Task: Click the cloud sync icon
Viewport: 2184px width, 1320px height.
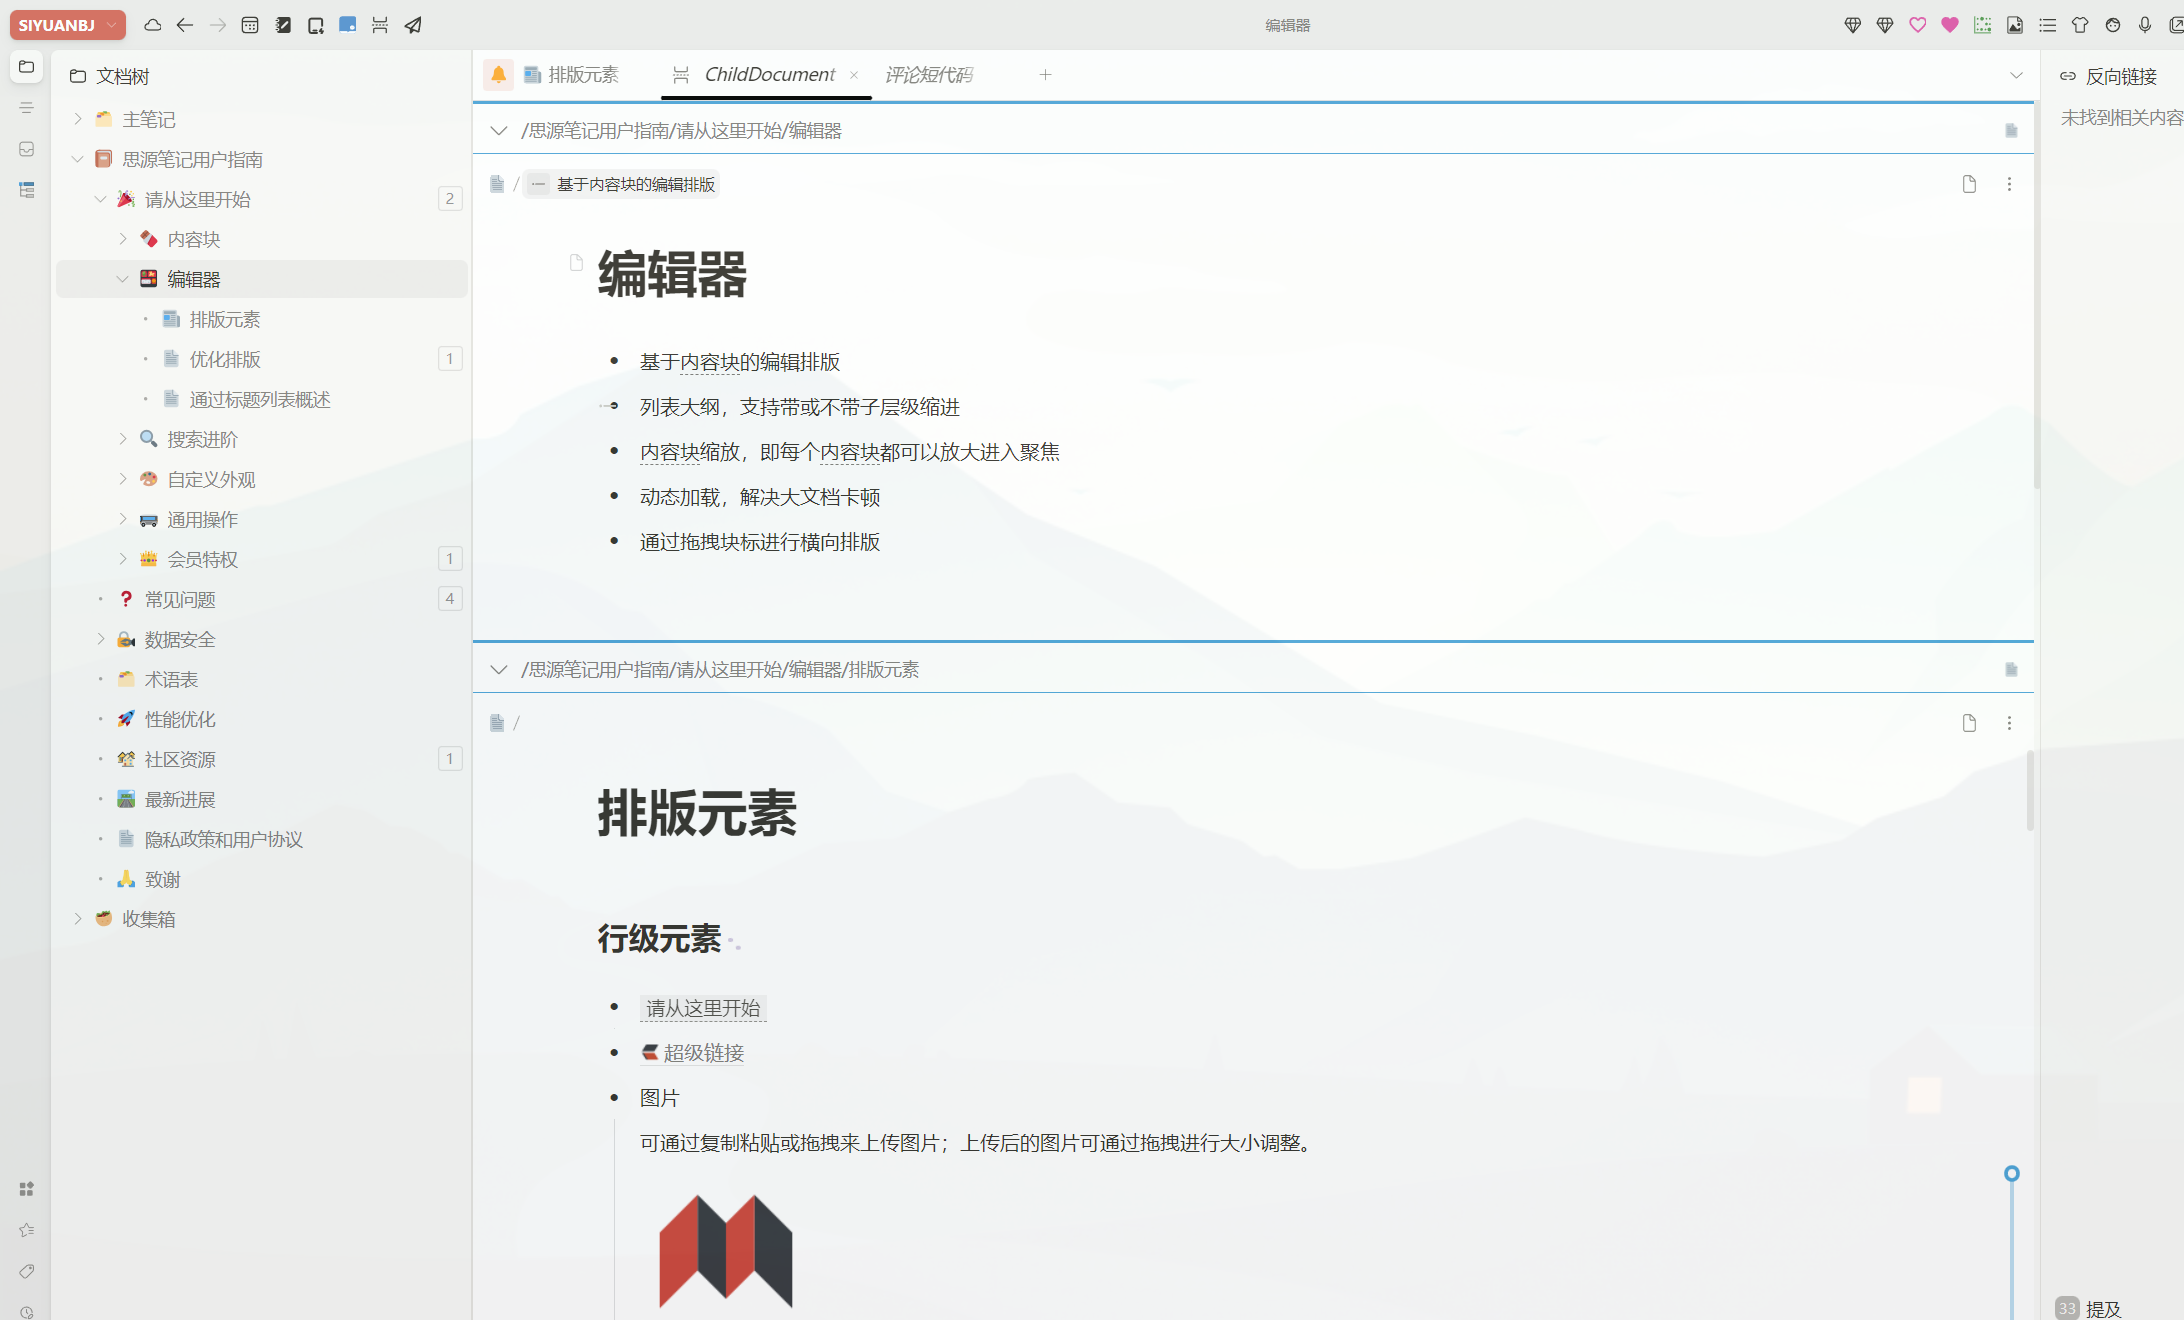Action: pos(153,25)
